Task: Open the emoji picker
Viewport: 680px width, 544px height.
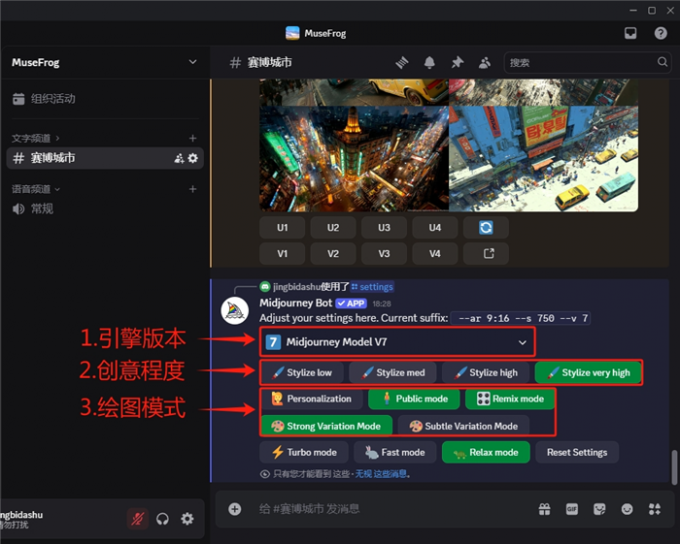Action: [627, 509]
